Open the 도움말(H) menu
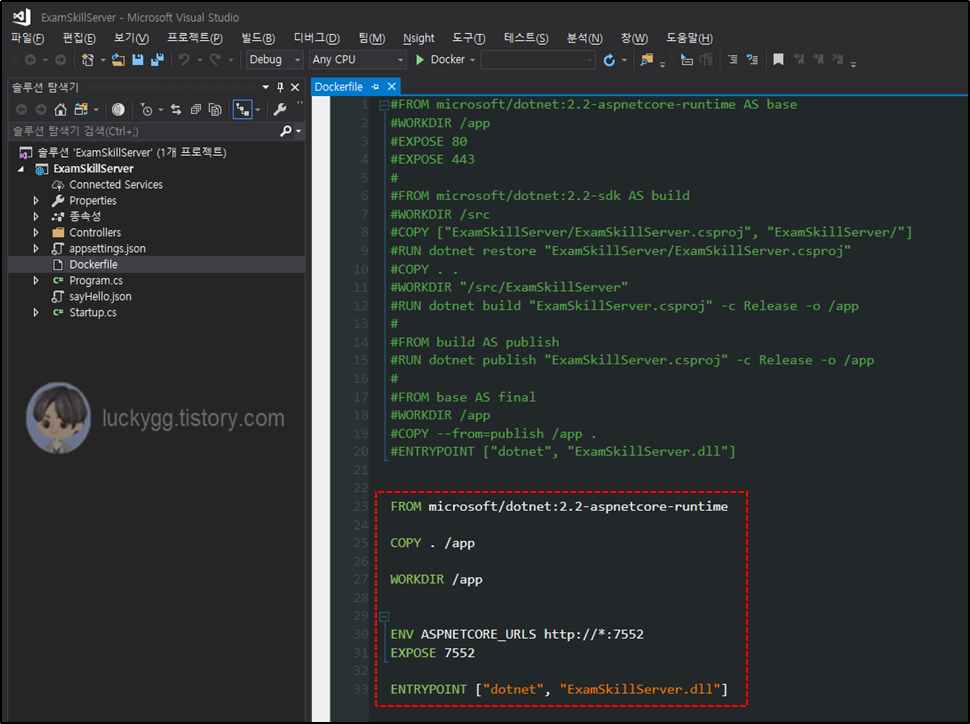The height and width of the screenshot is (724, 970). [689, 38]
